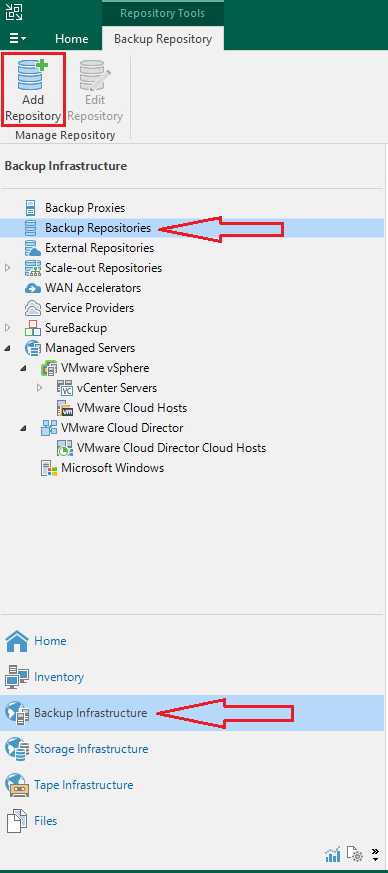Open the navigation pane overflow chevron menu
The height and width of the screenshot is (873, 388).
[x=375, y=854]
